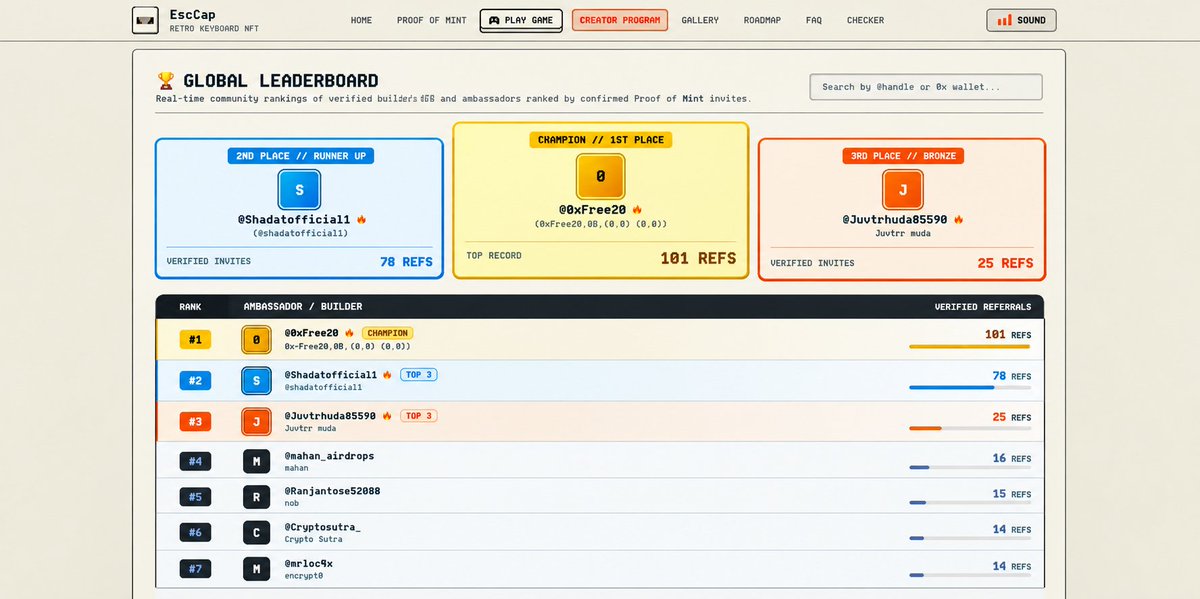Click the #4 rank badge

tap(195, 461)
